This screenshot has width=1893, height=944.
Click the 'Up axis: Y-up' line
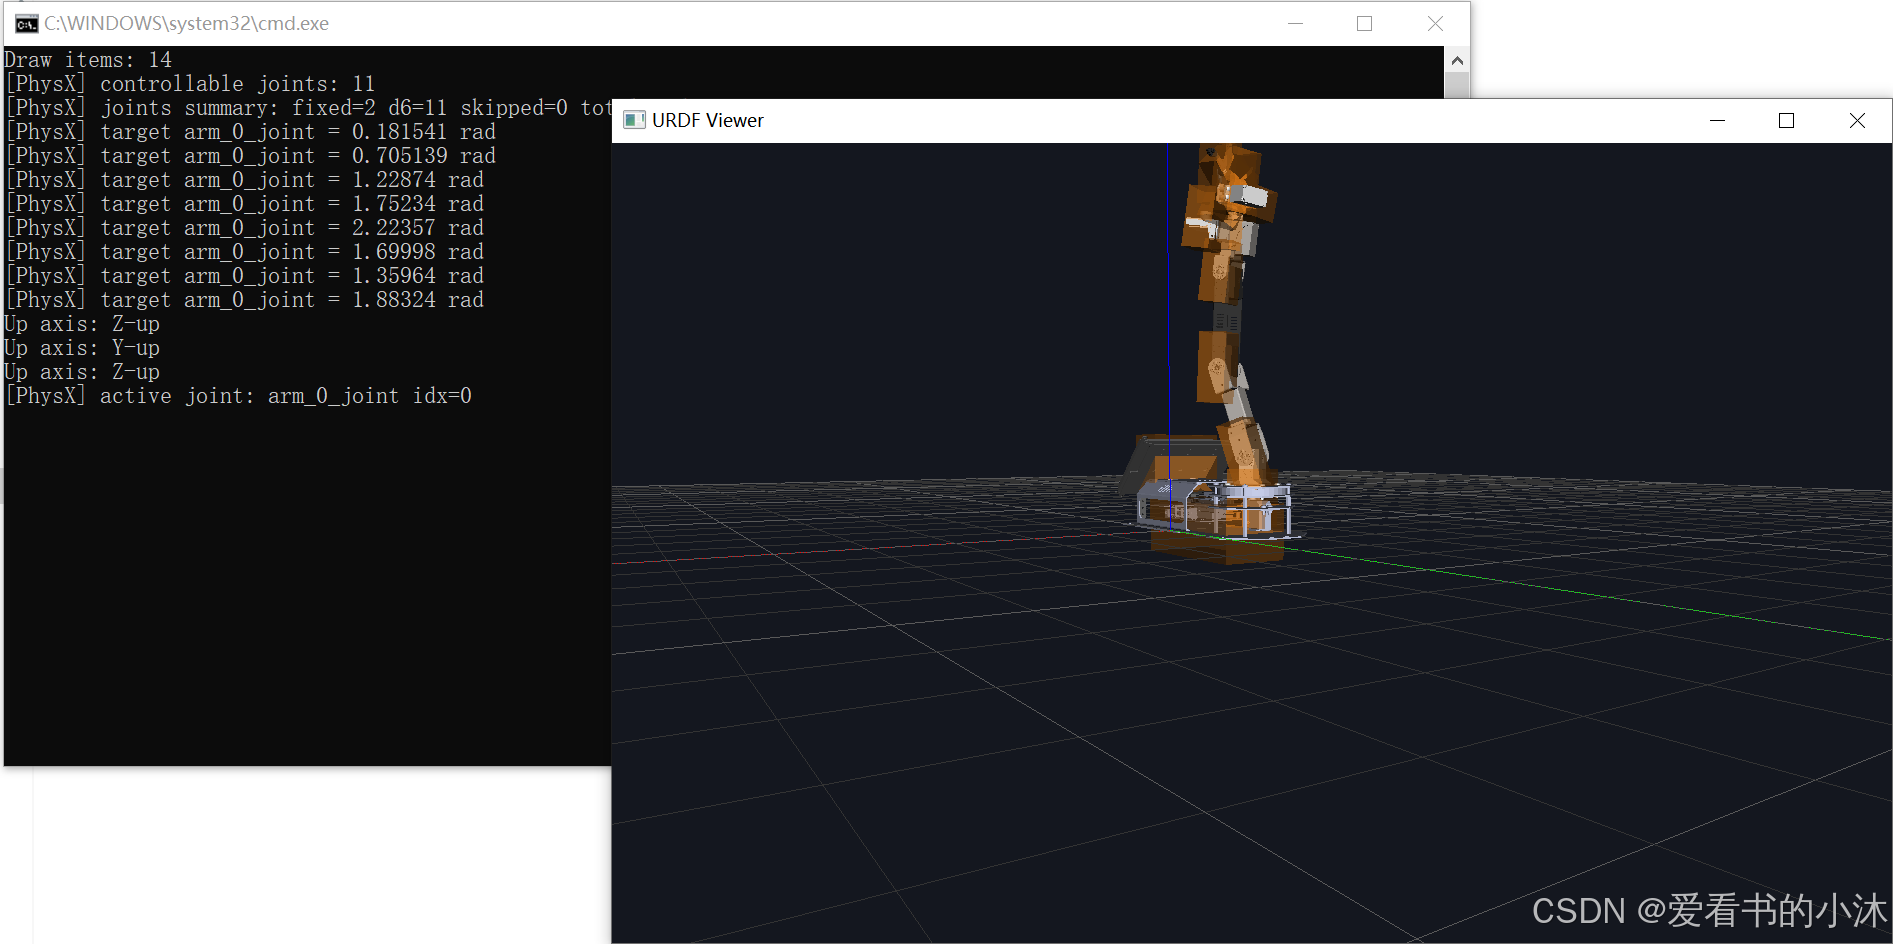pos(82,348)
